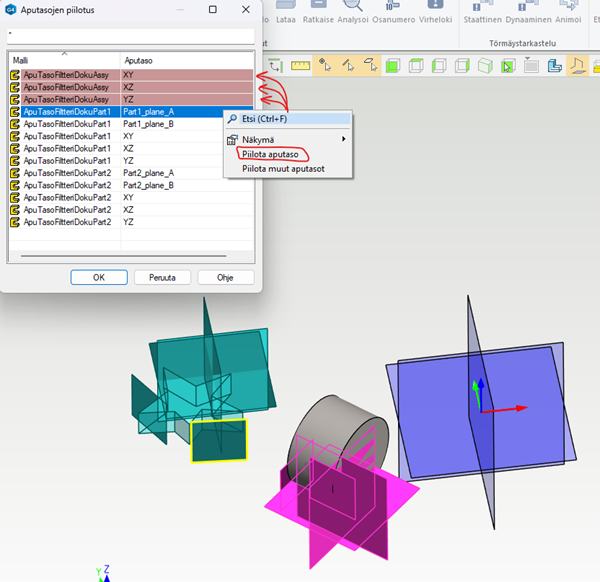
Task: Choose Piilota aputaso from context menu
Action: [270, 154]
